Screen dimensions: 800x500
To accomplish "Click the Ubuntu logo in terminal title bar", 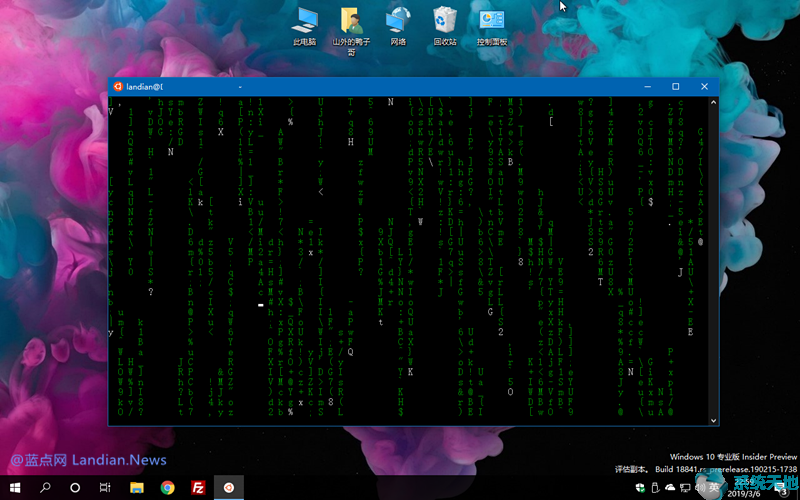I will click(x=118, y=86).
